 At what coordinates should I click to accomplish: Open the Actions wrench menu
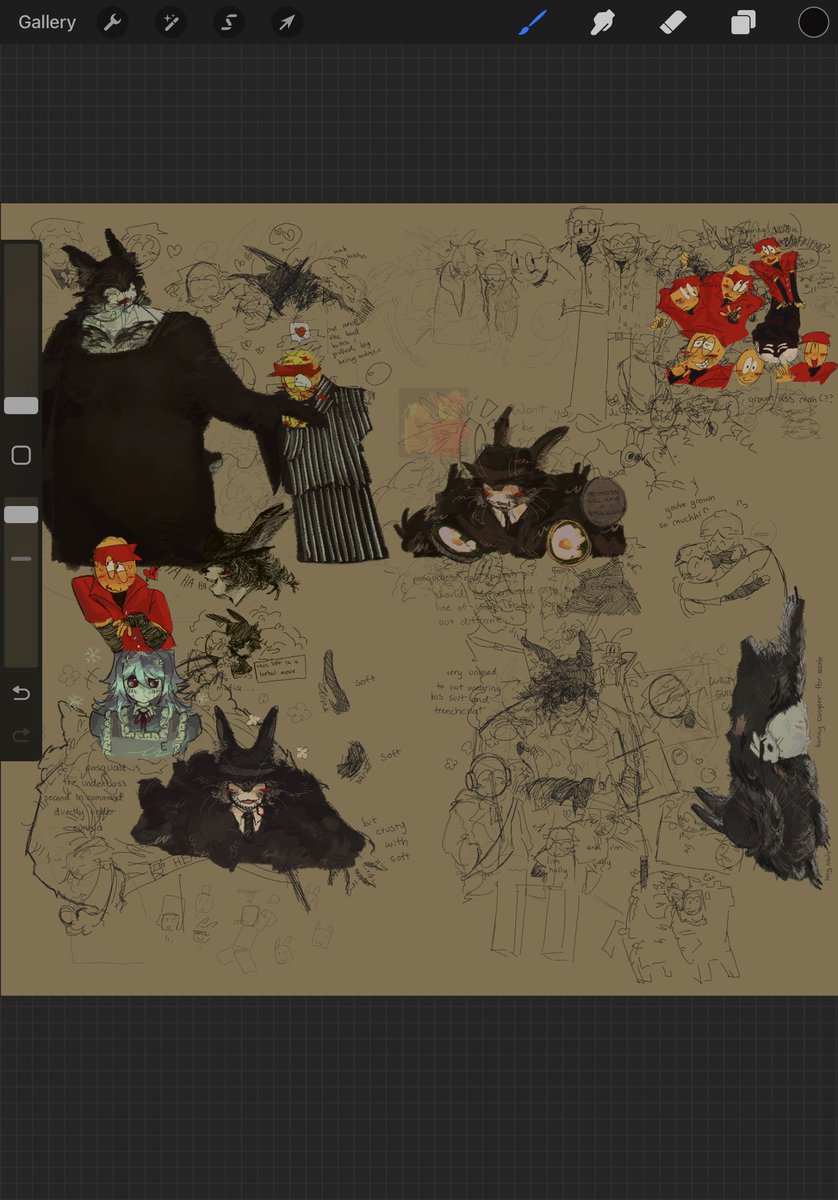click(x=113, y=22)
